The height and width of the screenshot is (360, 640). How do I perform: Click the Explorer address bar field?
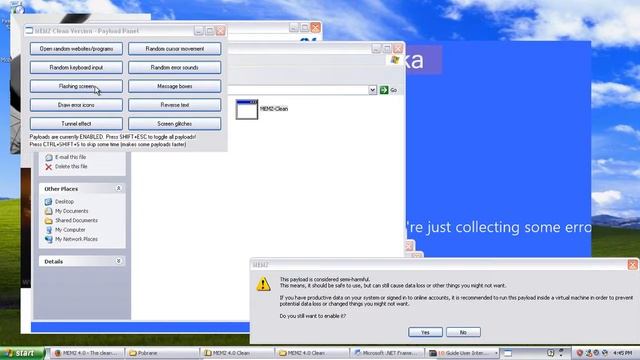pyautogui.click(x=298, y=90)
